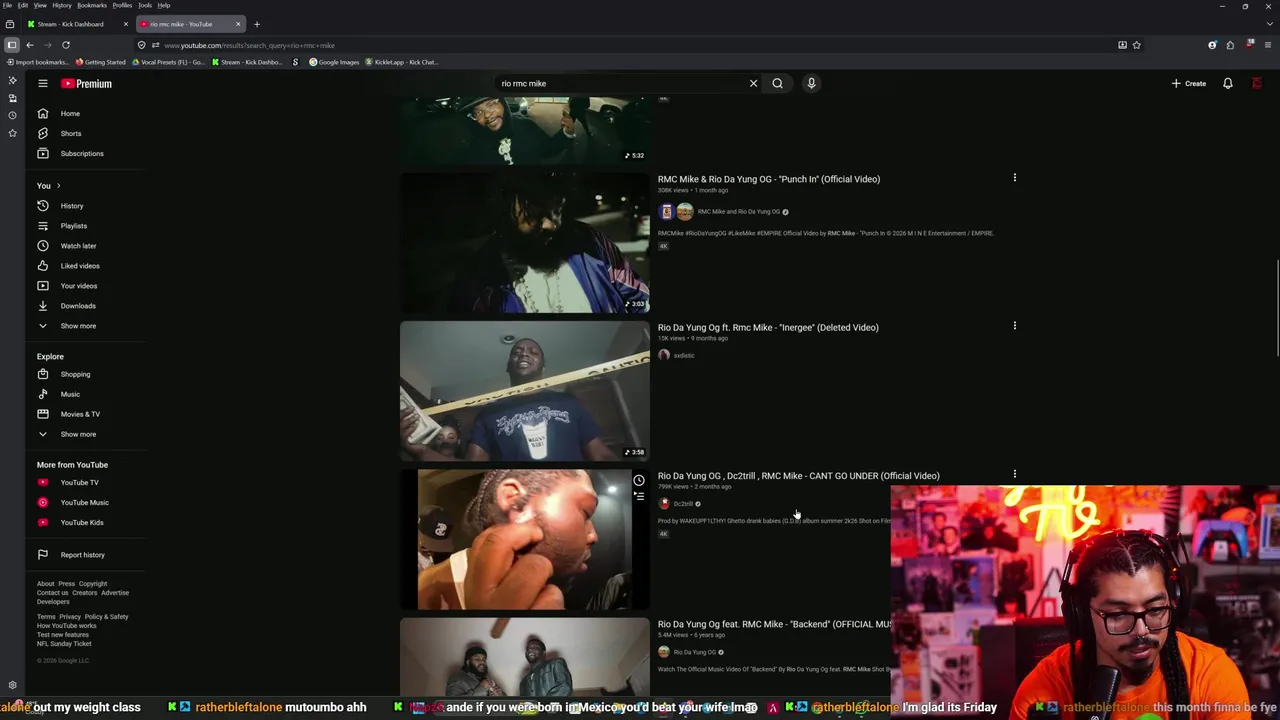This screenshot has width=1280, height=720.
Task: Bookmark this page with star
Action: 1137,45
